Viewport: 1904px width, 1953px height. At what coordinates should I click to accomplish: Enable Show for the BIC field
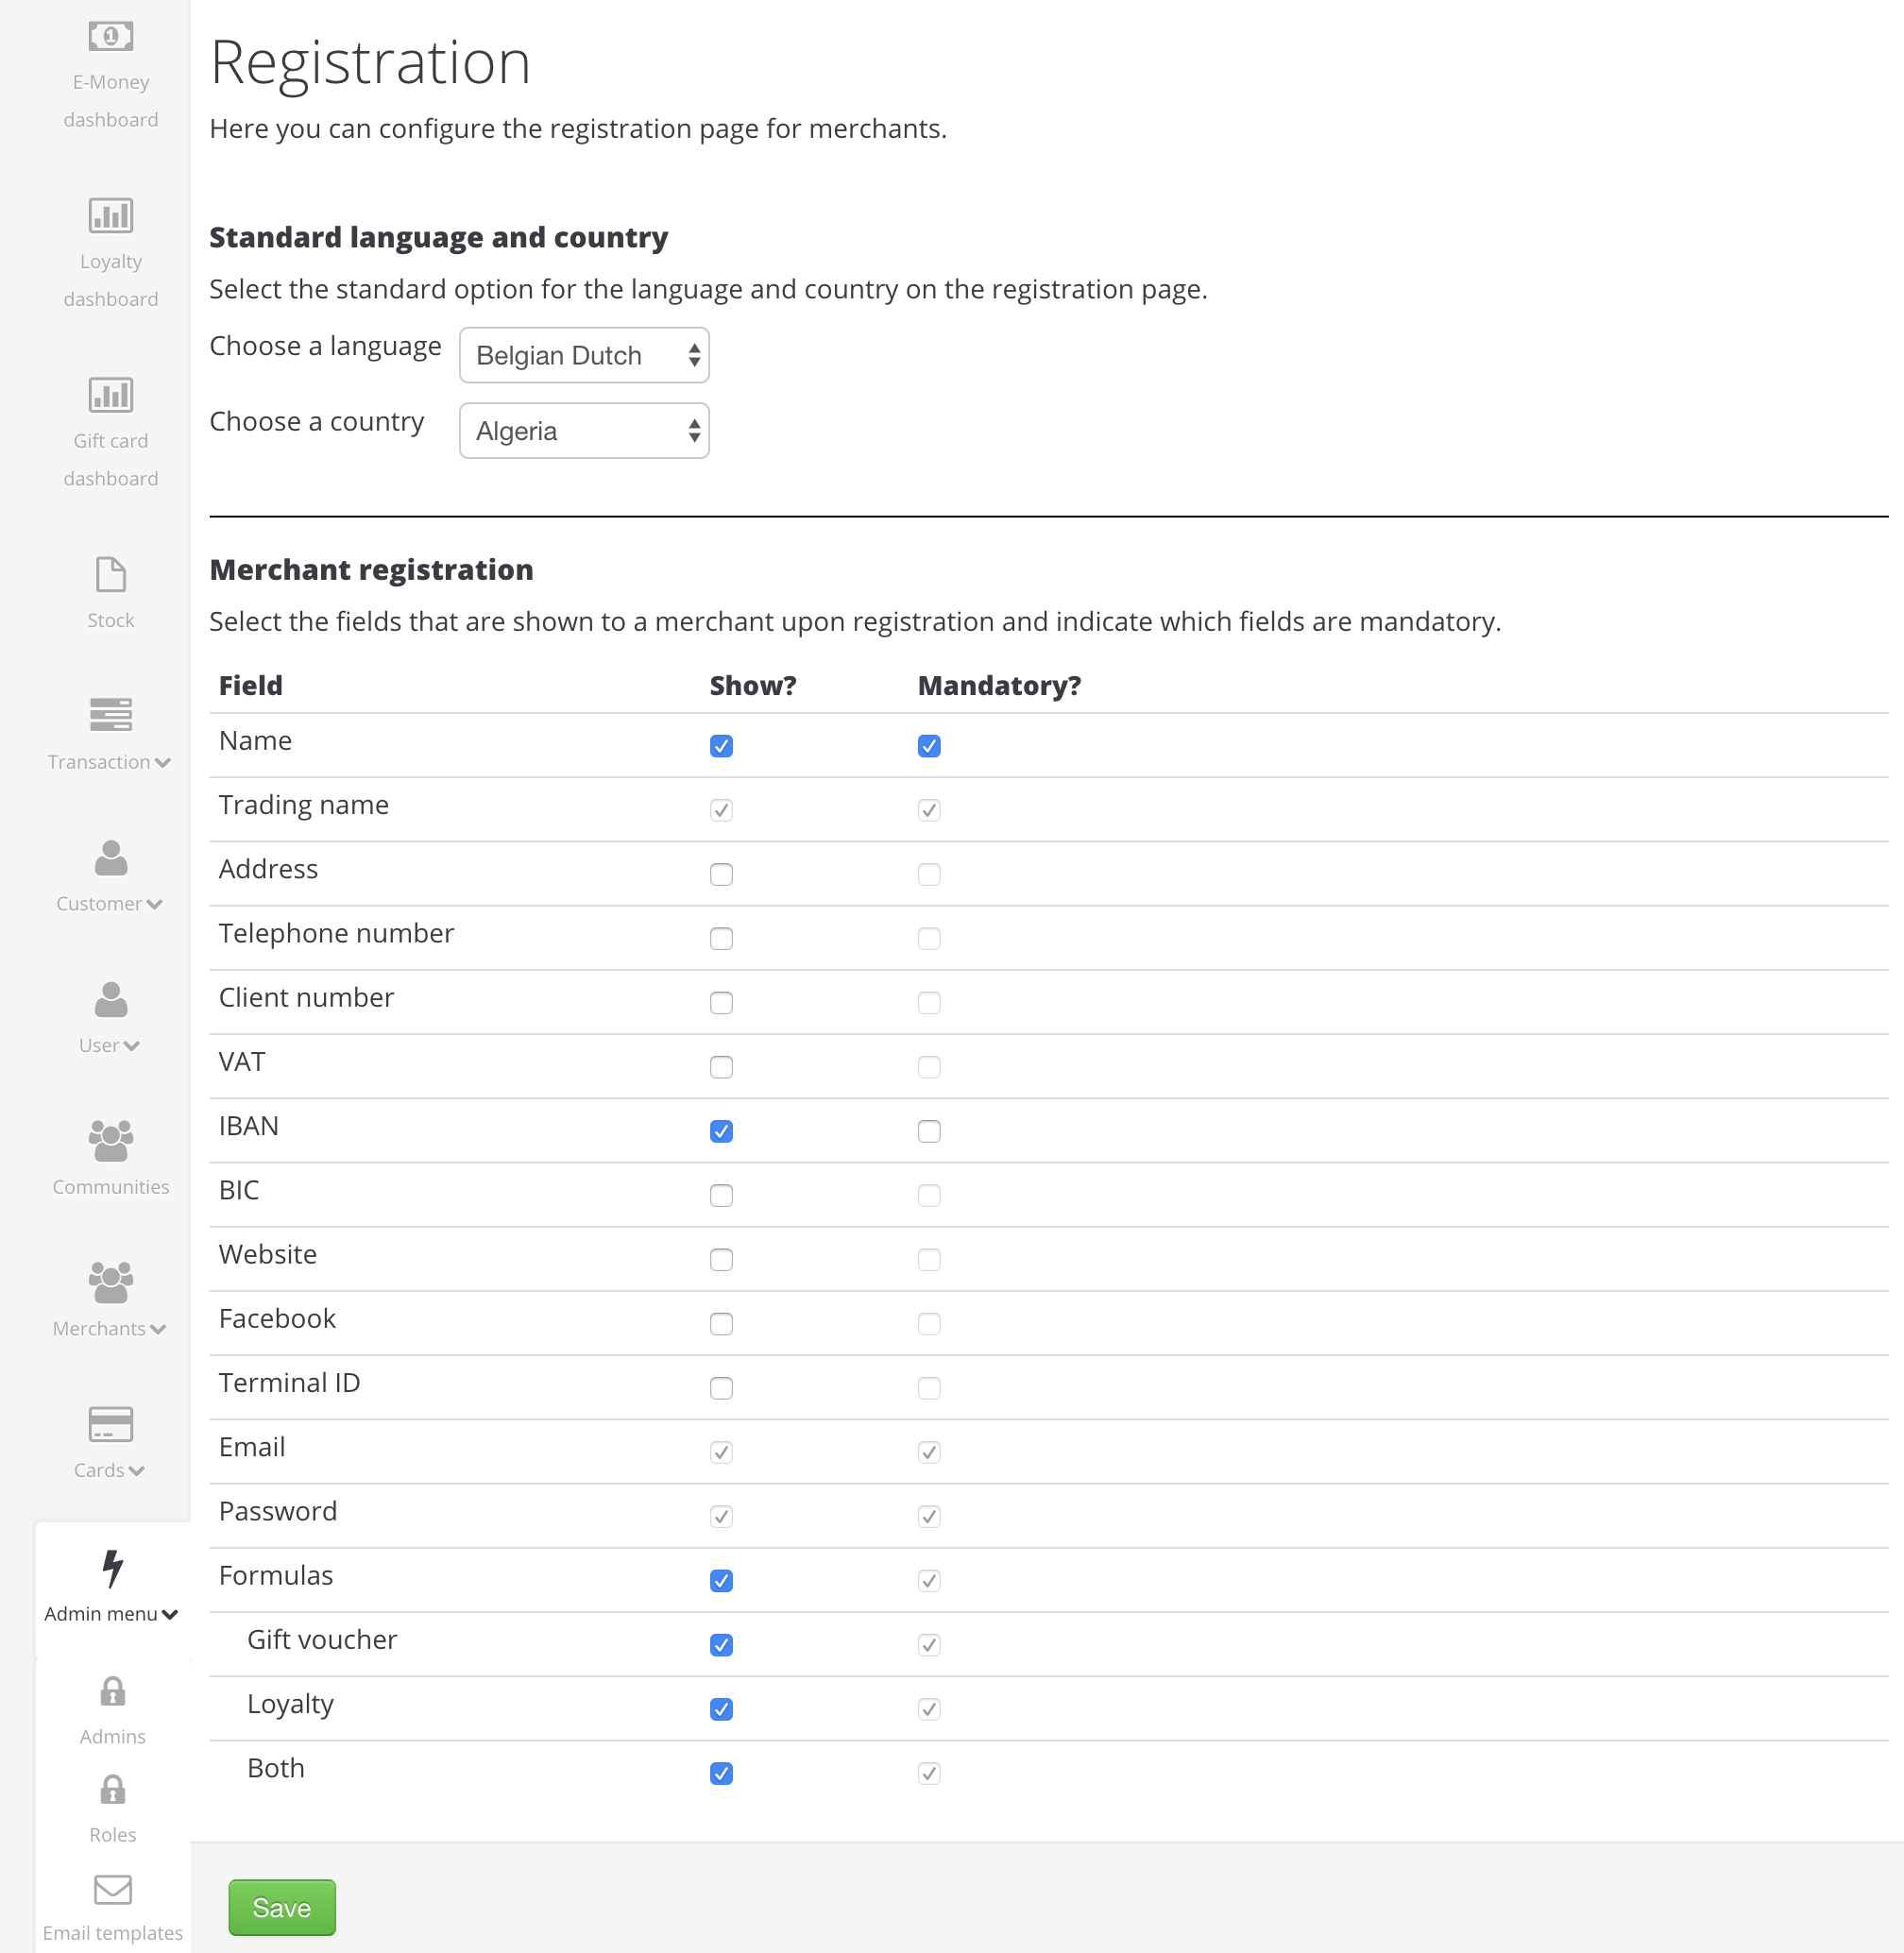721,1195
